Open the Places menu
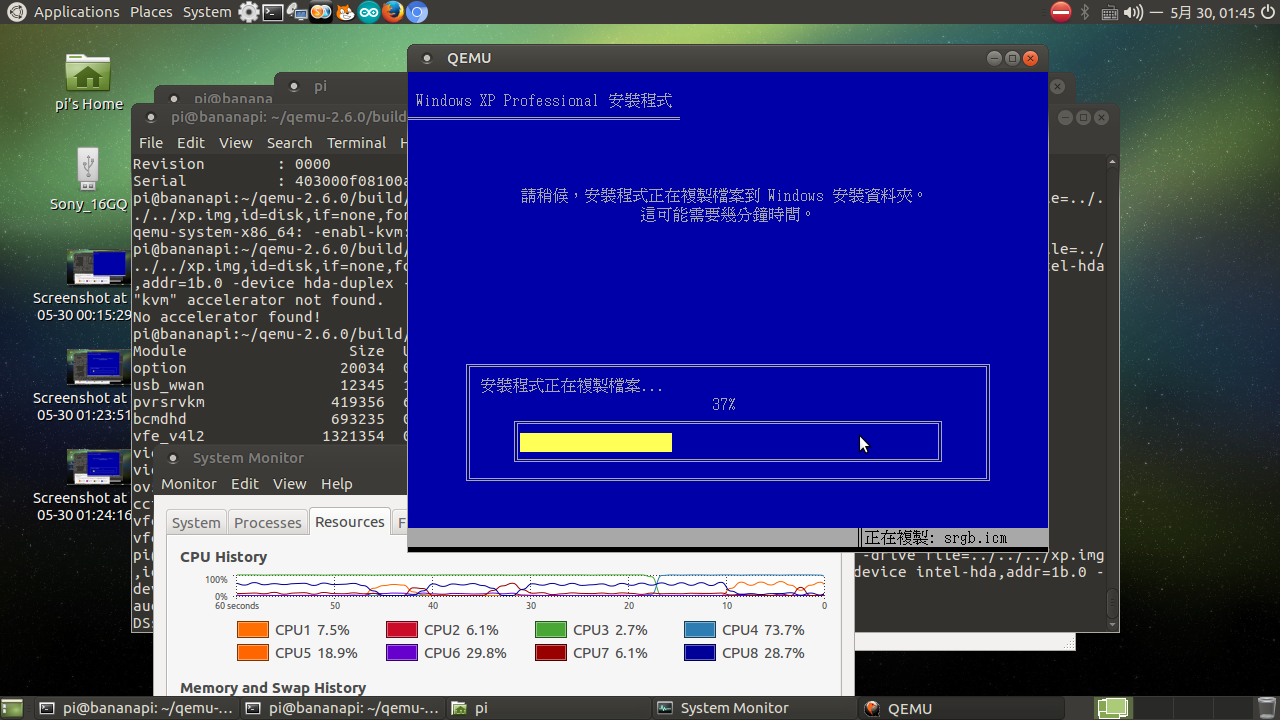The width and height of the screenshot is (1280, 720). pos(151,12)
